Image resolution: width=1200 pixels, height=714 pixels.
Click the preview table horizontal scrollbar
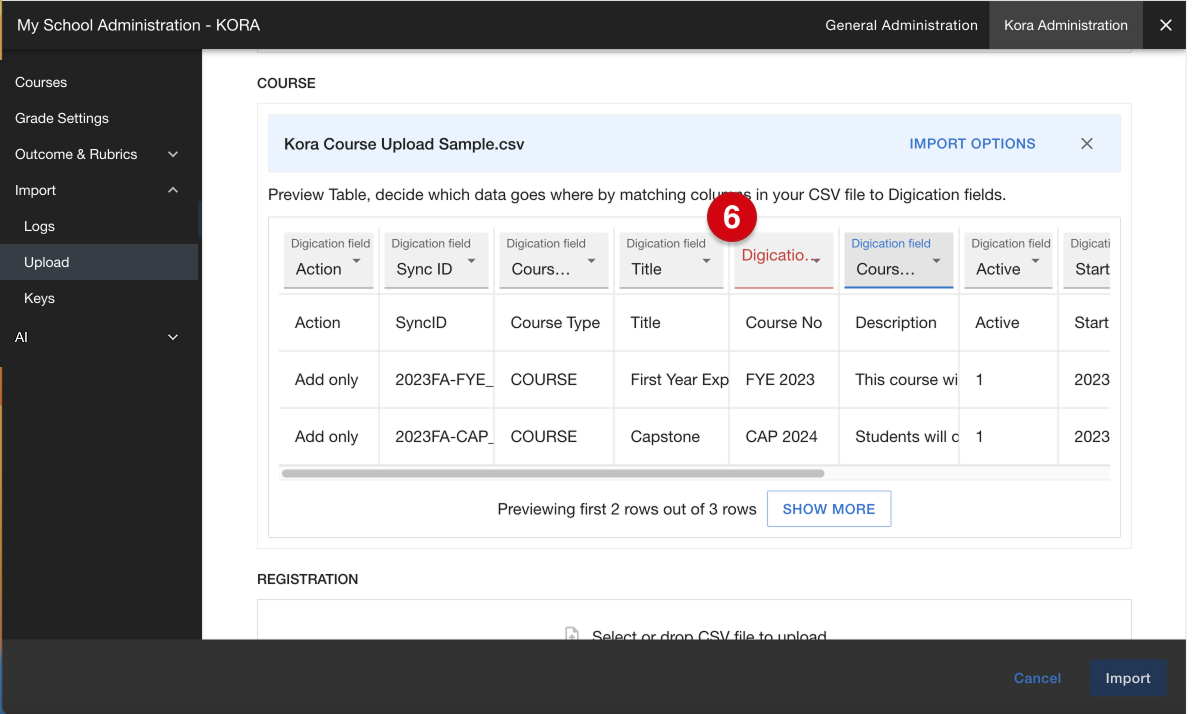coord(553,473)
